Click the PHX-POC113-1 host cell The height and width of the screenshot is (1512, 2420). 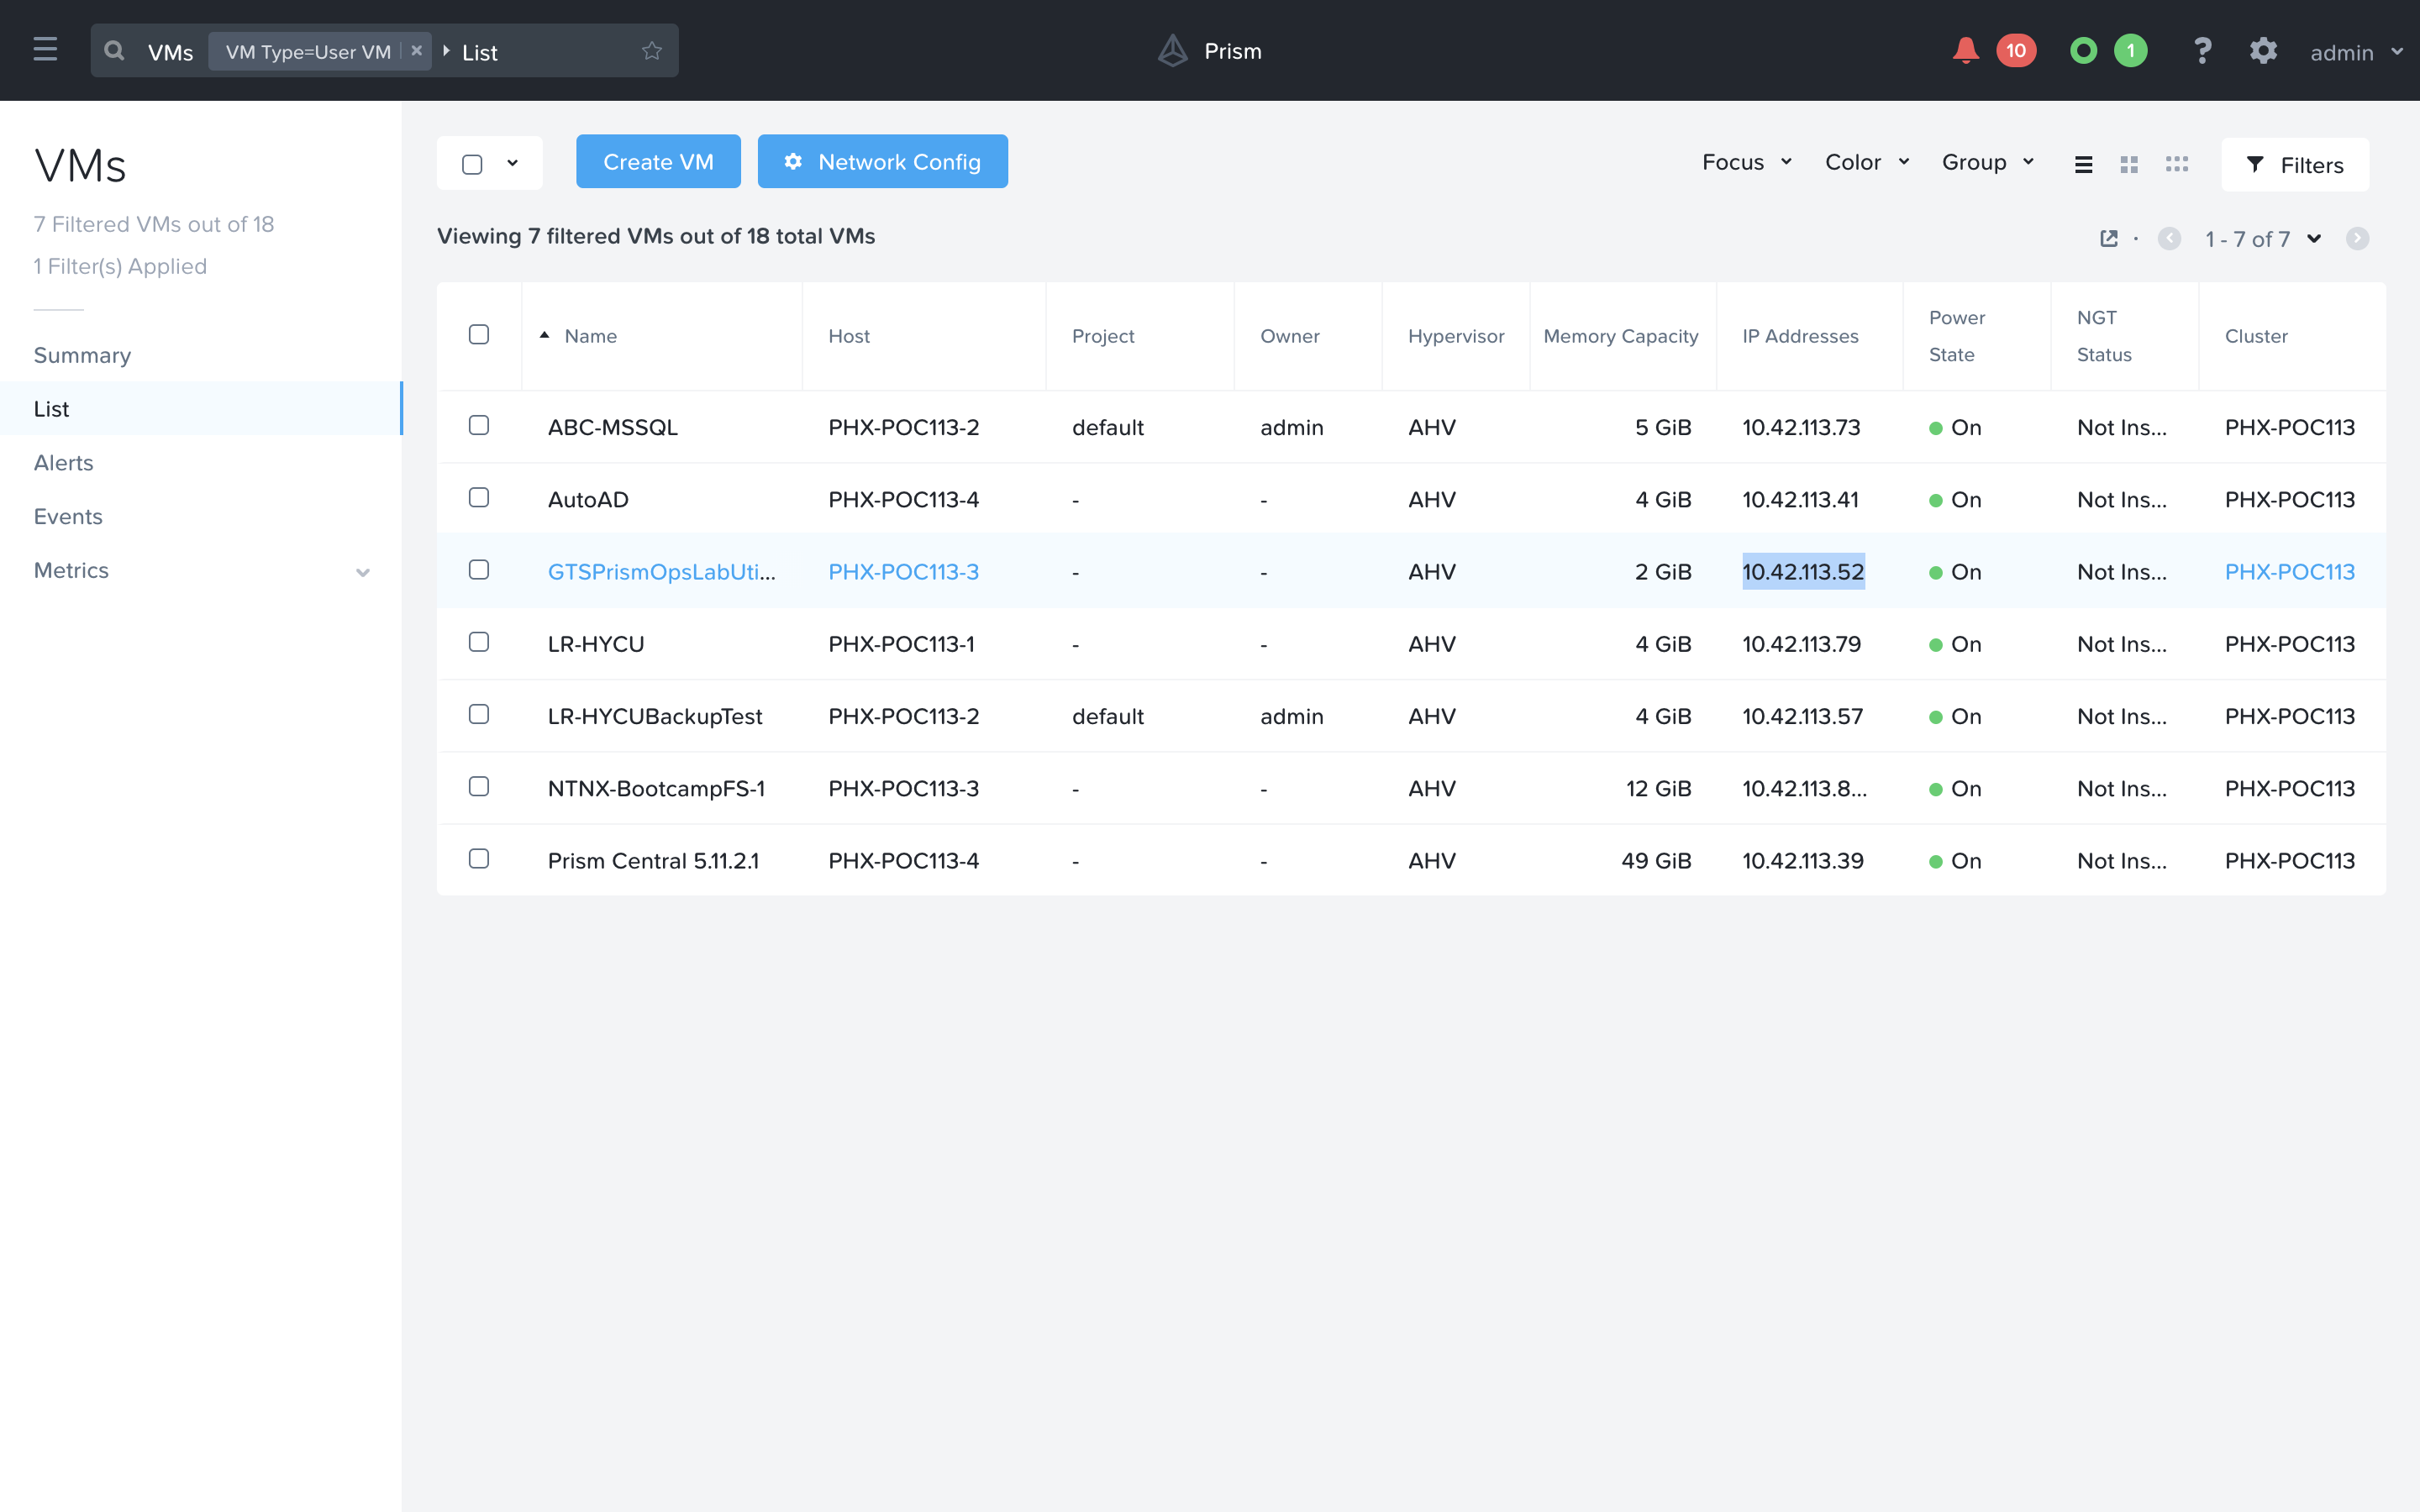point(901,644)
